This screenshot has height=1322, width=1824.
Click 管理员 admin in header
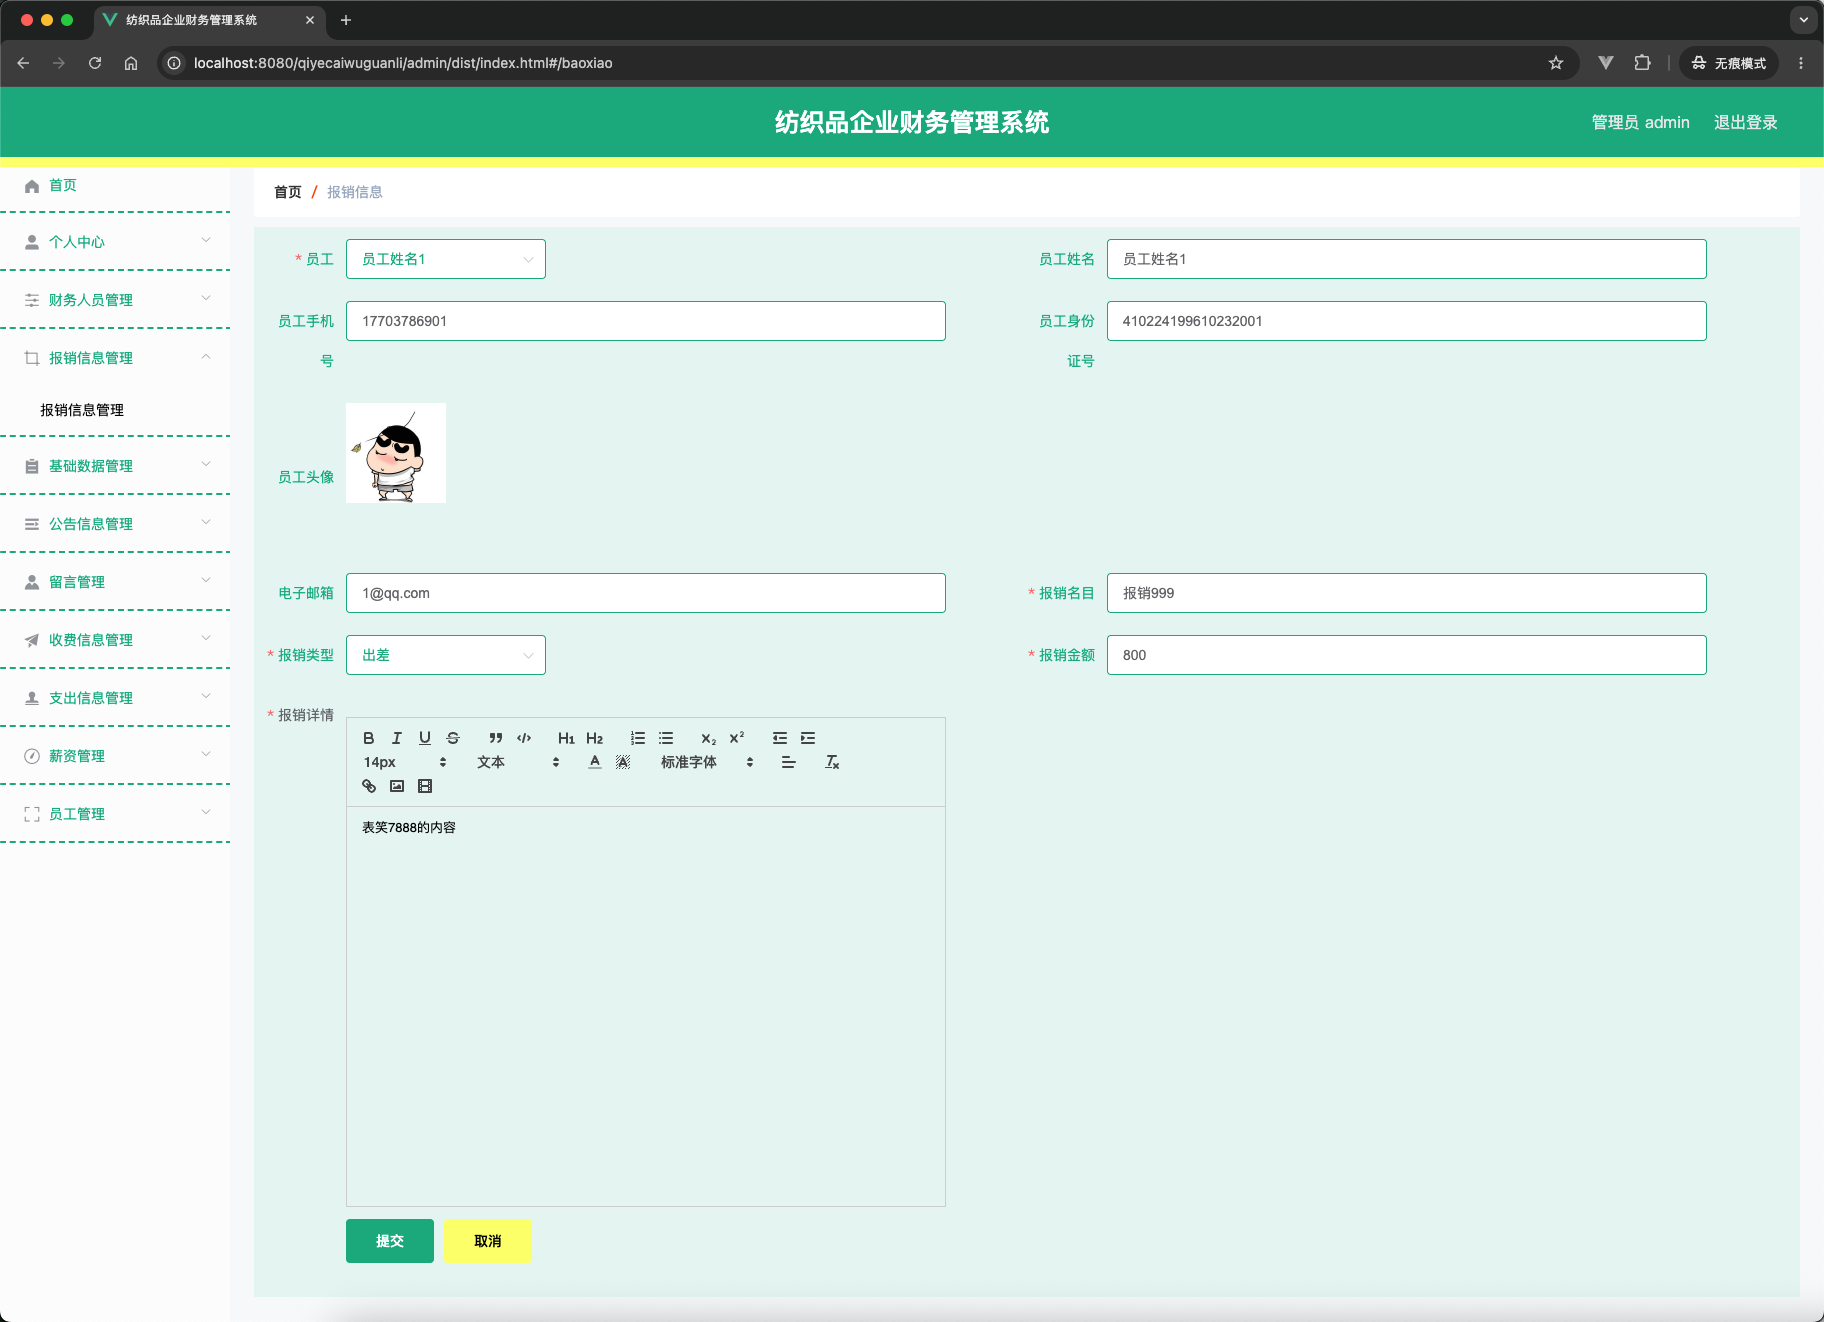coord(1640,122)
